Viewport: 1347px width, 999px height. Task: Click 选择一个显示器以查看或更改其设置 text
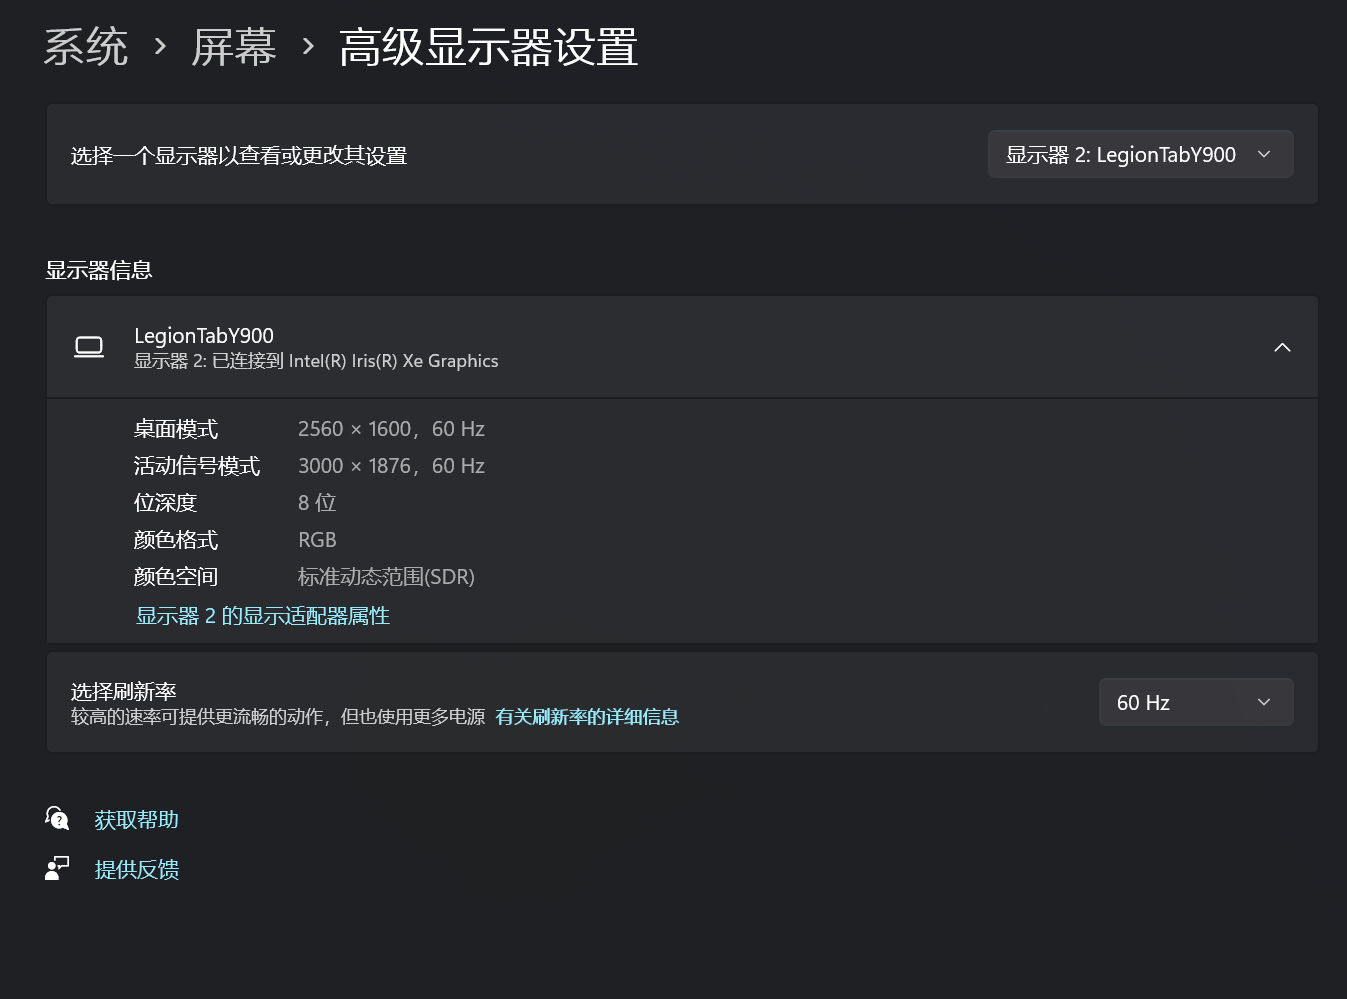point(239,155)
